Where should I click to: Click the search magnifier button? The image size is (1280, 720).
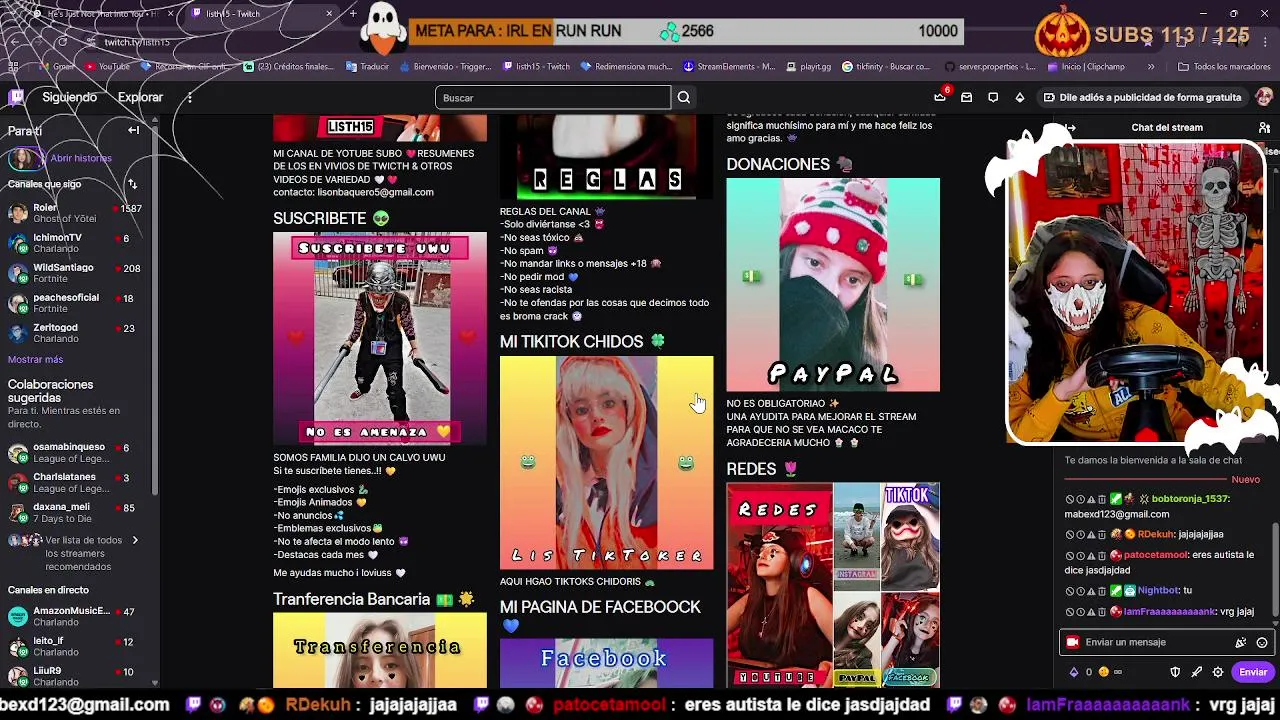[x=684, y=97]
